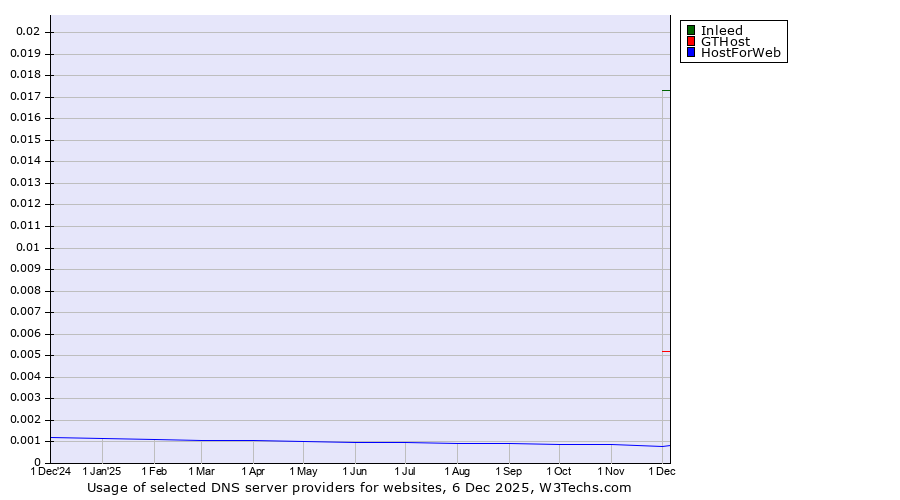Select the 0.01 y-axis value label
Image resolution: width=900 pixels, height=500 pixels.
pyautogui.click(x=27, y=247)
